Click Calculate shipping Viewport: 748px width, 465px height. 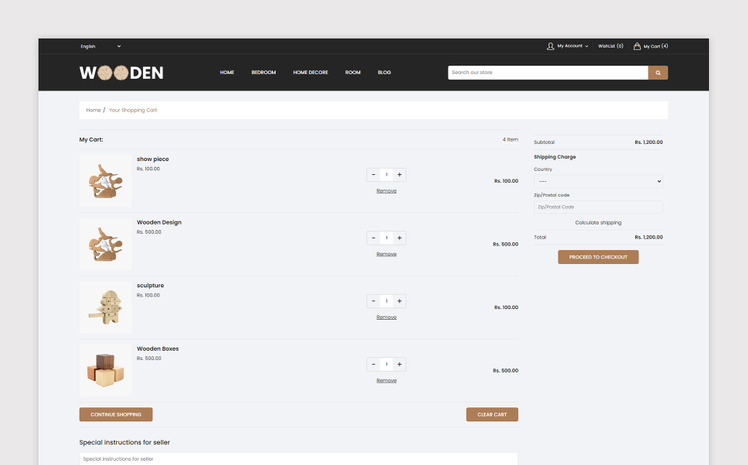pyautogui.click(x=598, y=223)
